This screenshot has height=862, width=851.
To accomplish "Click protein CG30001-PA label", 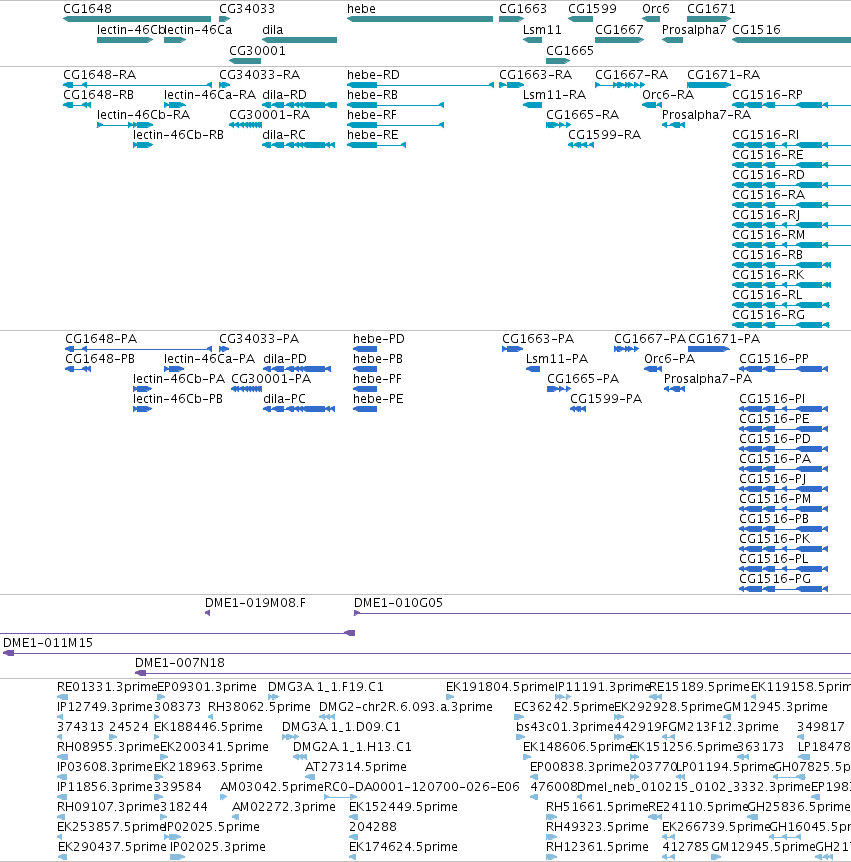I will point(271,379).
